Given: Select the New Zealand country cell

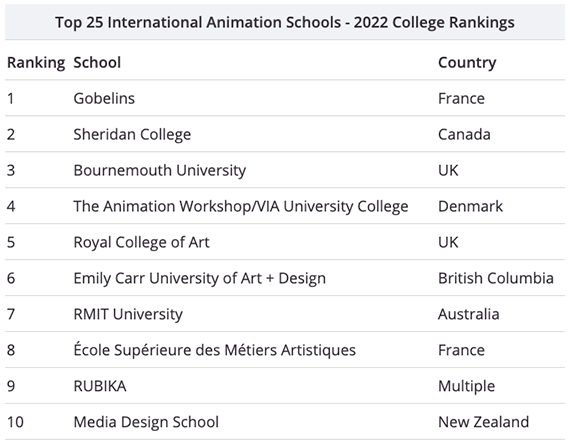Looking at the screenshot, I should click(483, 422).
